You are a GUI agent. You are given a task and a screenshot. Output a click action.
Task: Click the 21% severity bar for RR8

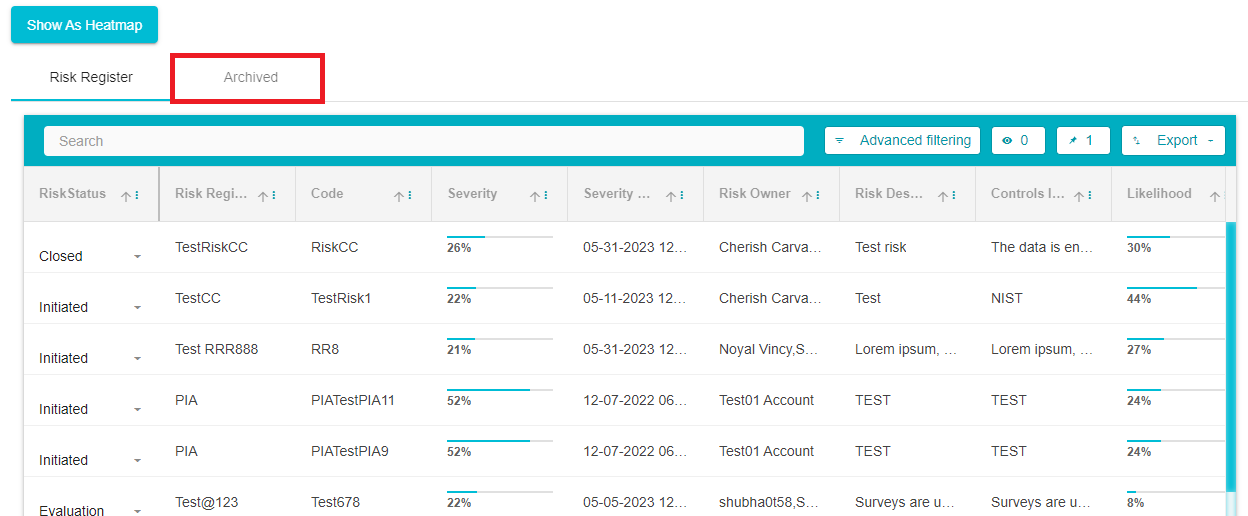499,339
